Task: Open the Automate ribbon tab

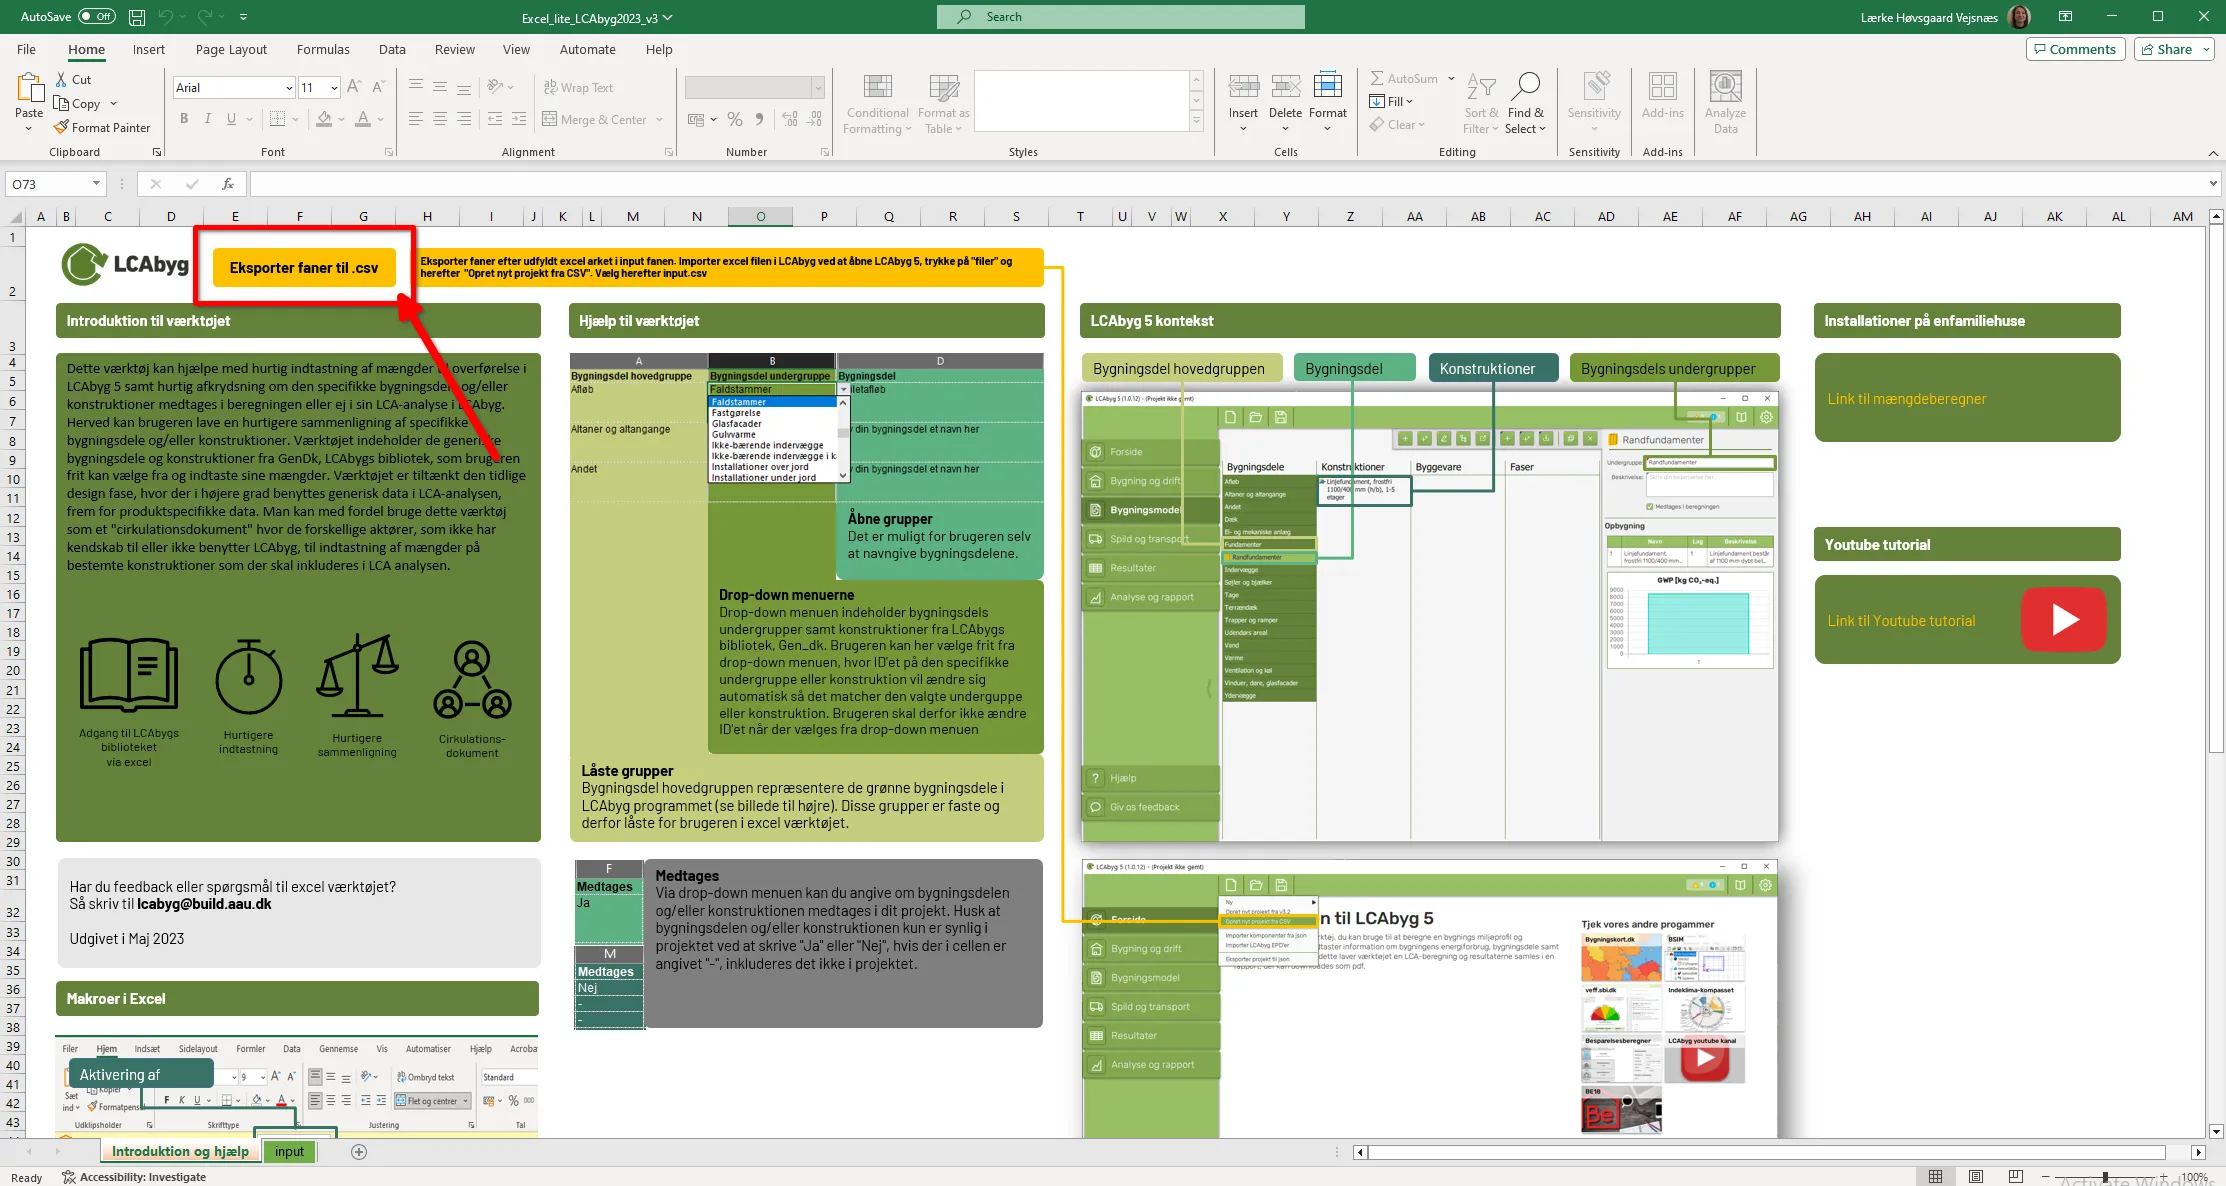Action: (587, 49)
